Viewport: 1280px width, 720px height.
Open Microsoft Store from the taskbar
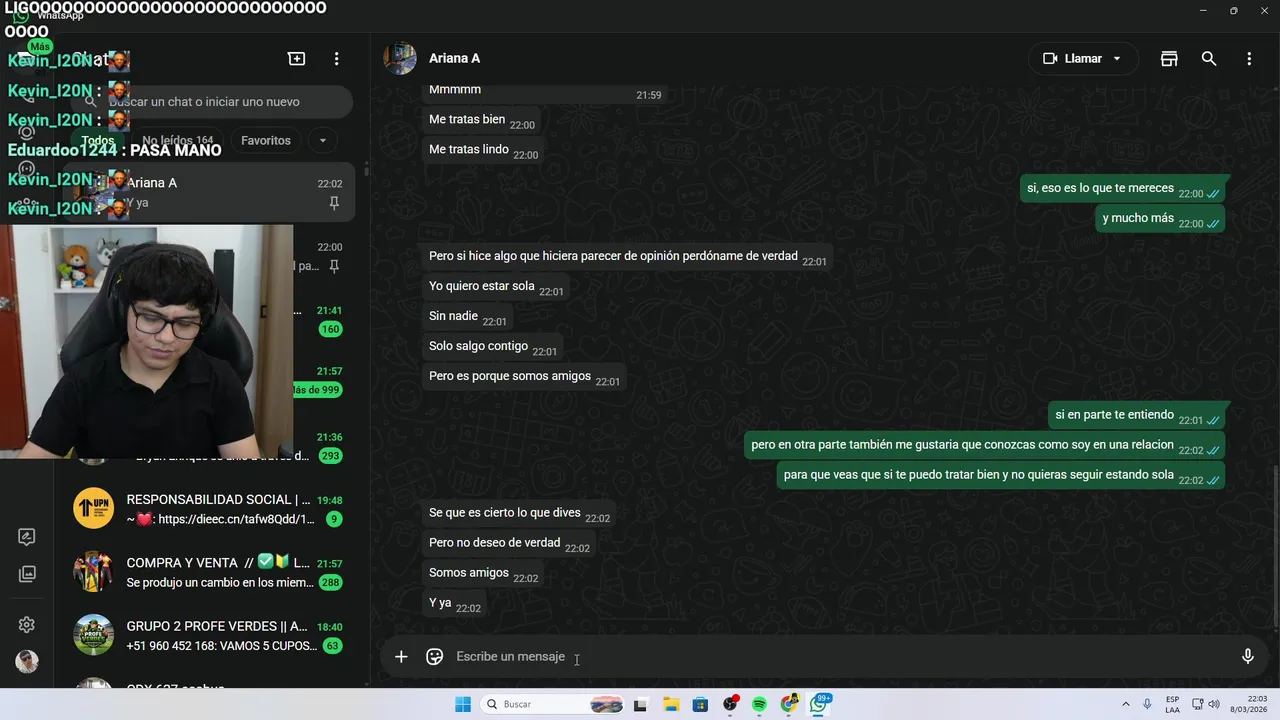700,704
